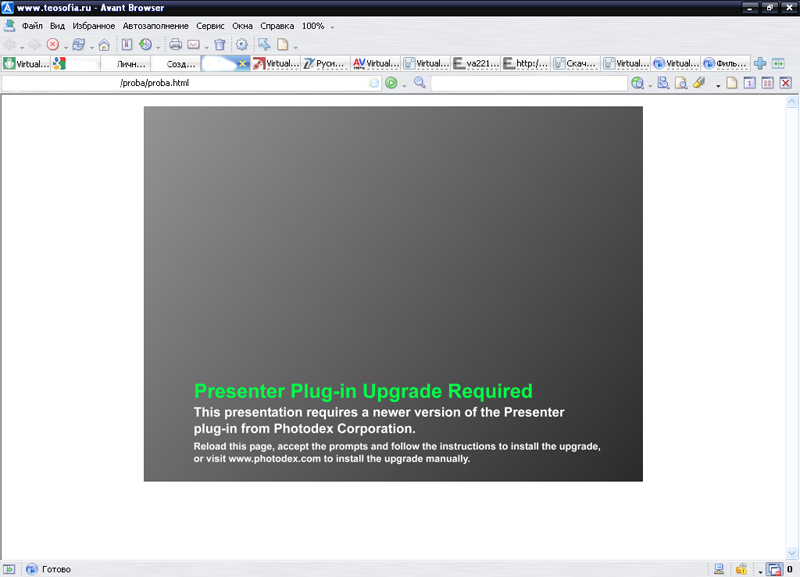Click the single window layout icon

click(749, 83)
